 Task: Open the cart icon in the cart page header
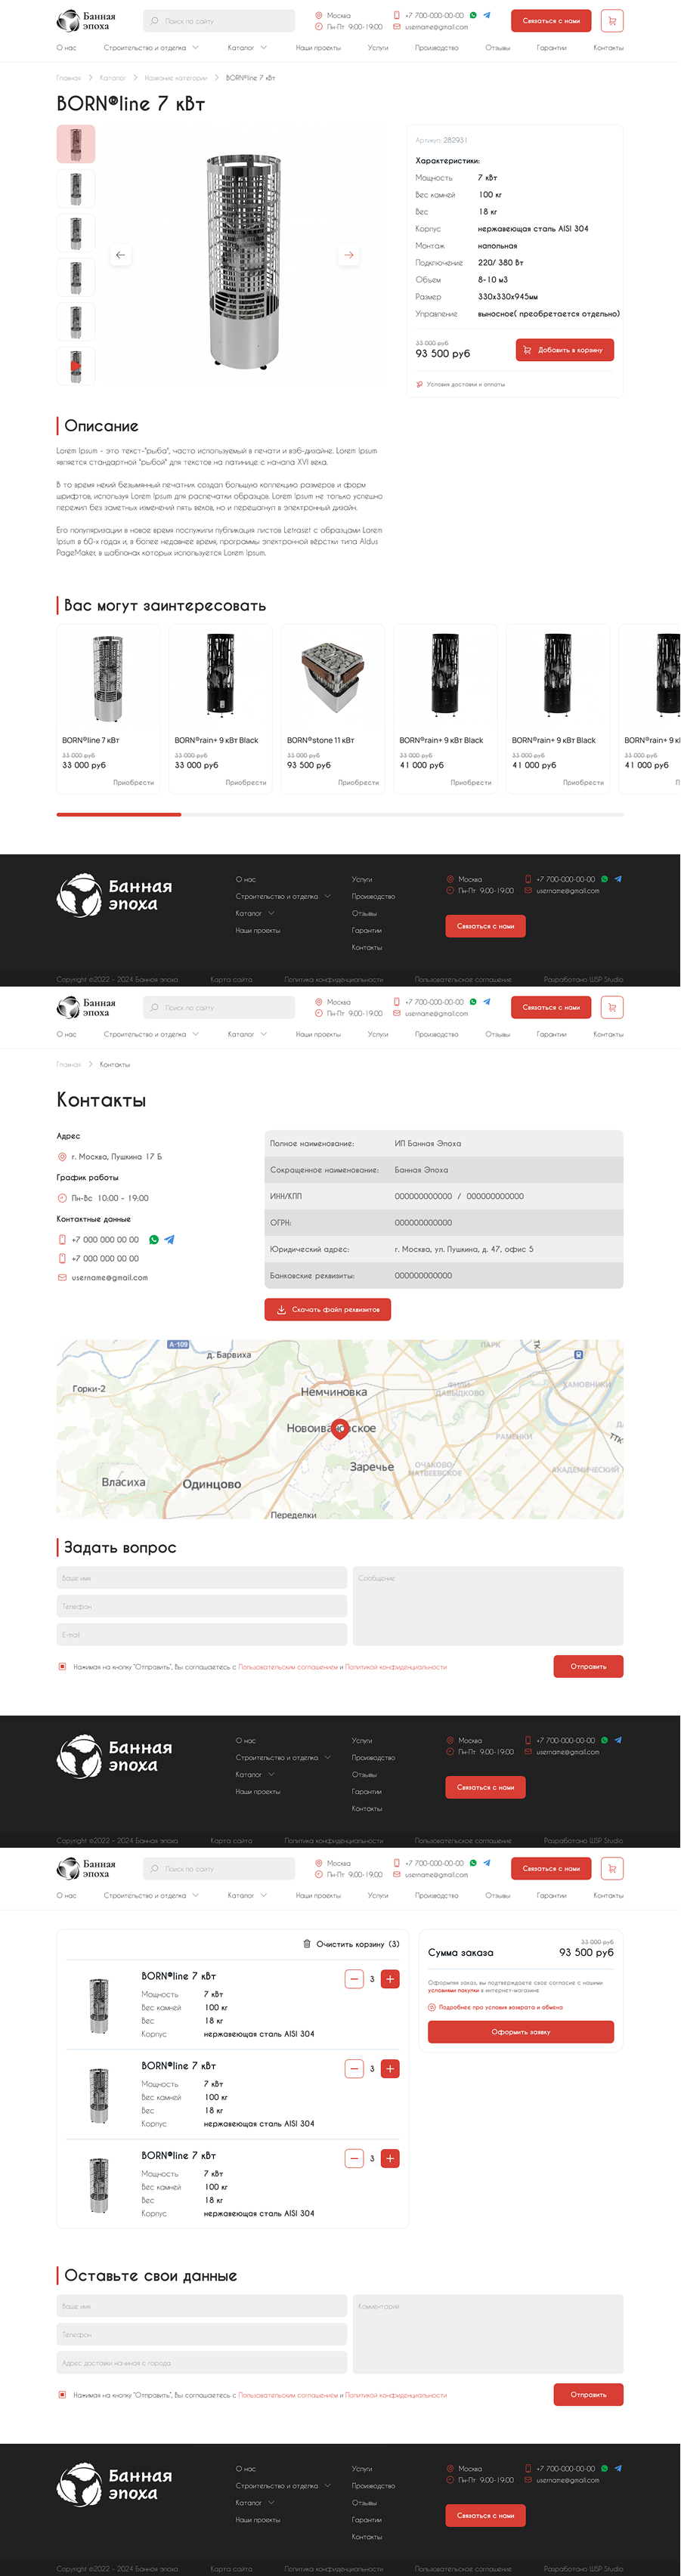click(612, 1868)
